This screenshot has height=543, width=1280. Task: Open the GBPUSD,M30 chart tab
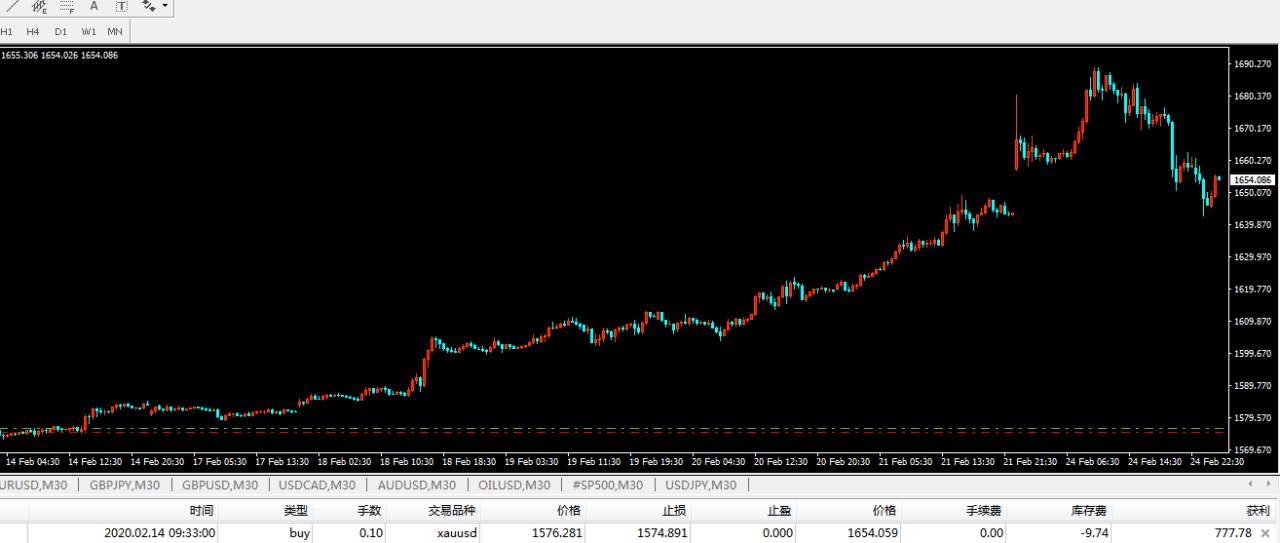tap(219, 485)
